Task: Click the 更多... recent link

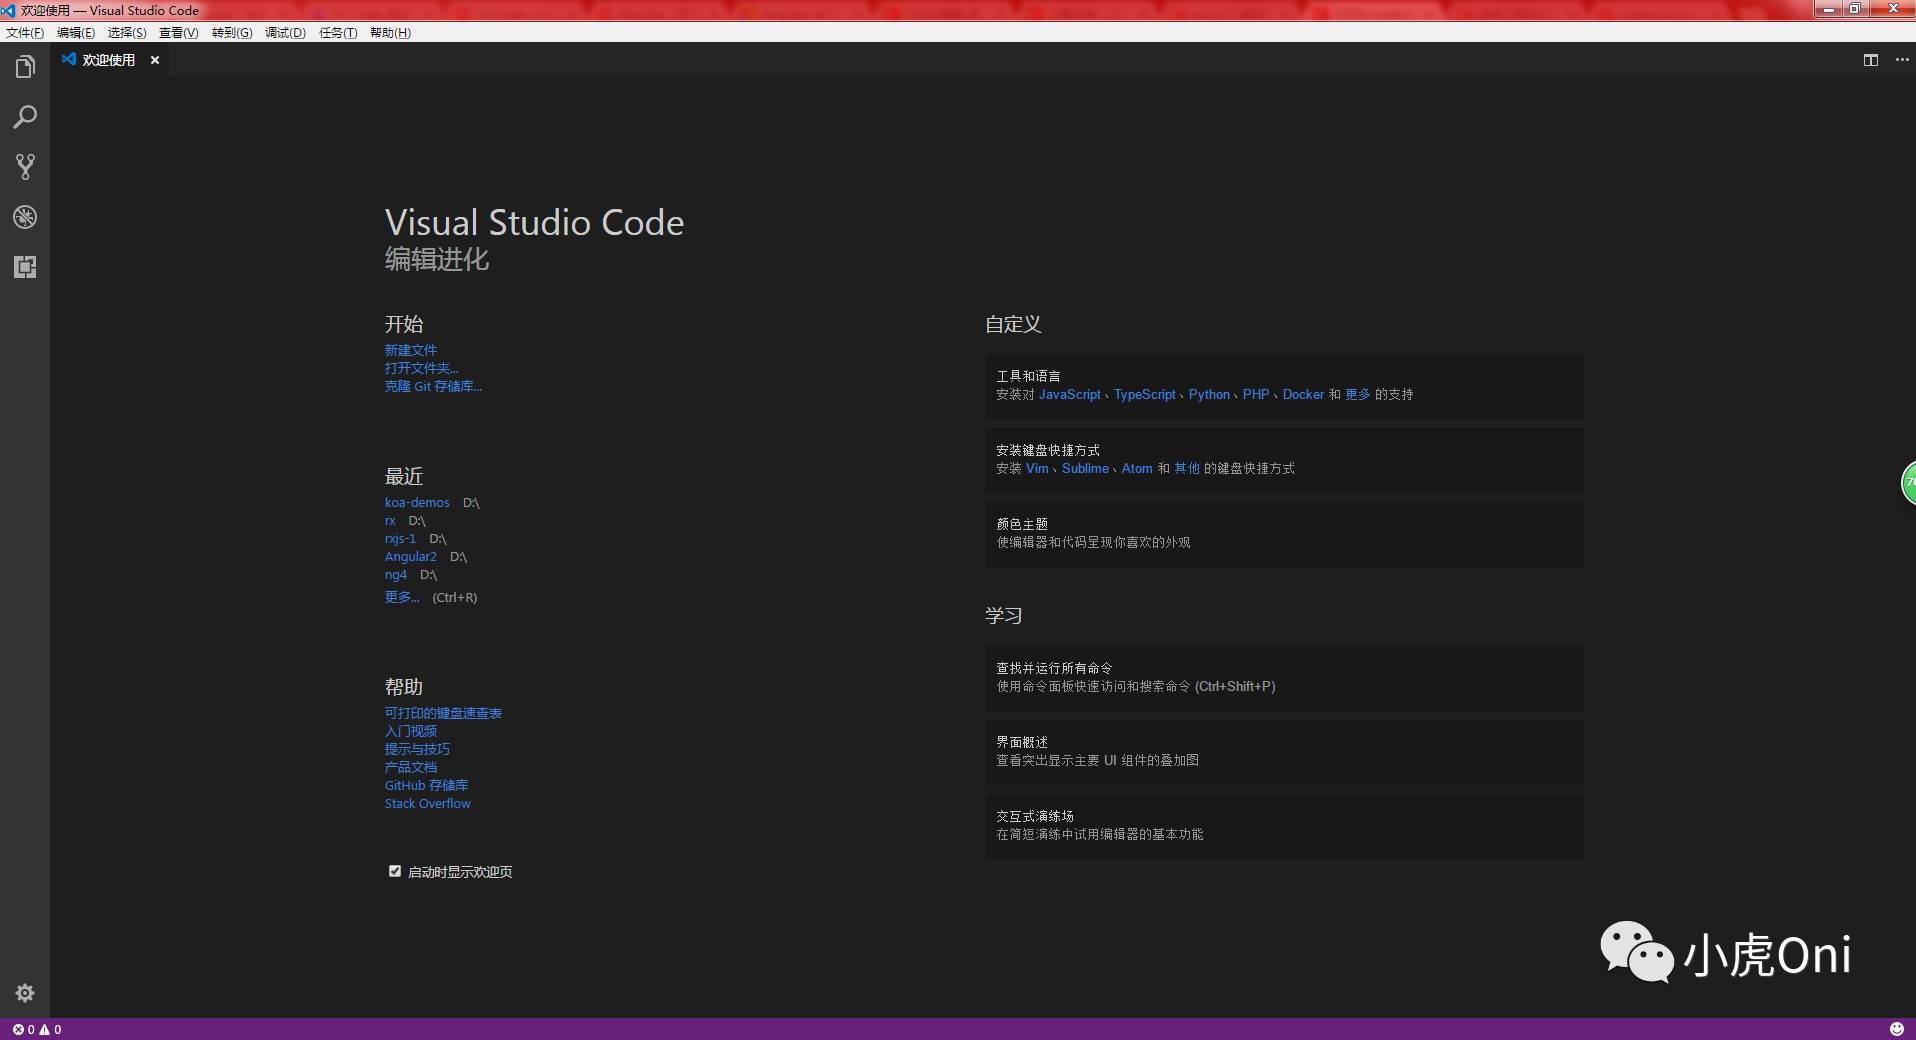Action: pyautogui.click(x=402, y=597)
